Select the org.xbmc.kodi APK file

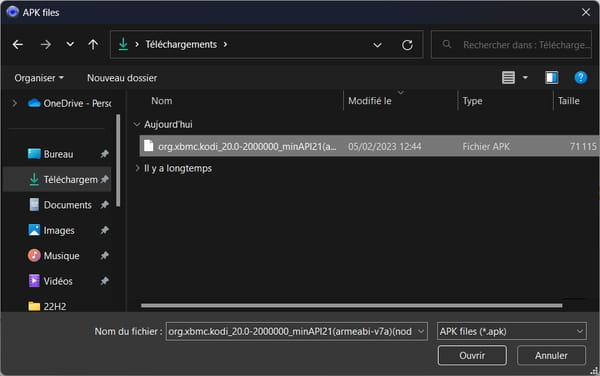(369, 146)
